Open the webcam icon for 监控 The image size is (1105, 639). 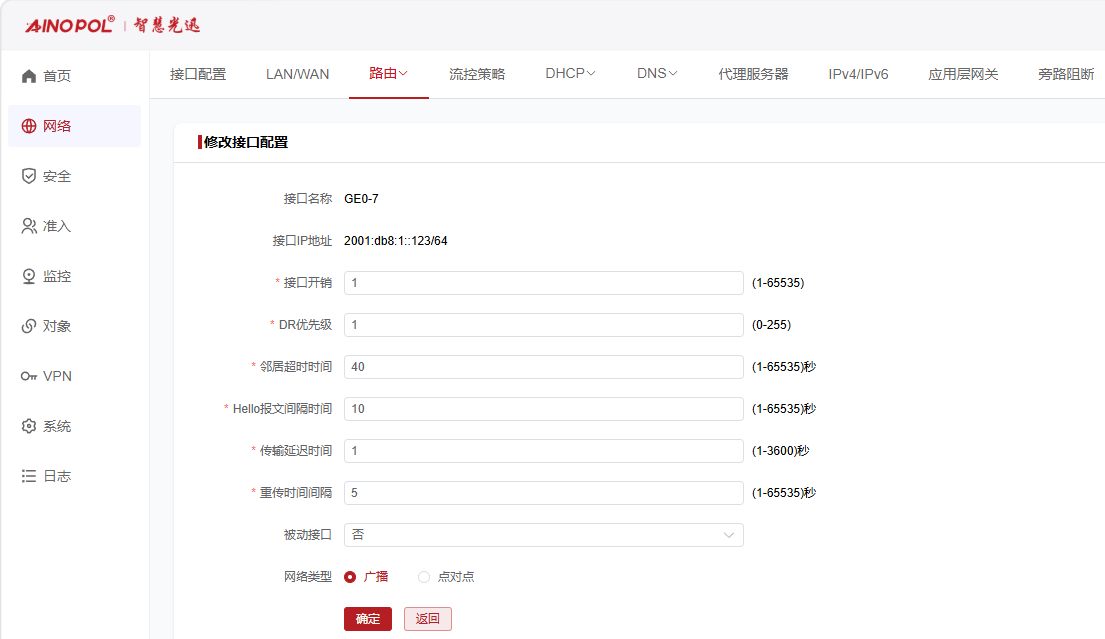coord(29,276)
